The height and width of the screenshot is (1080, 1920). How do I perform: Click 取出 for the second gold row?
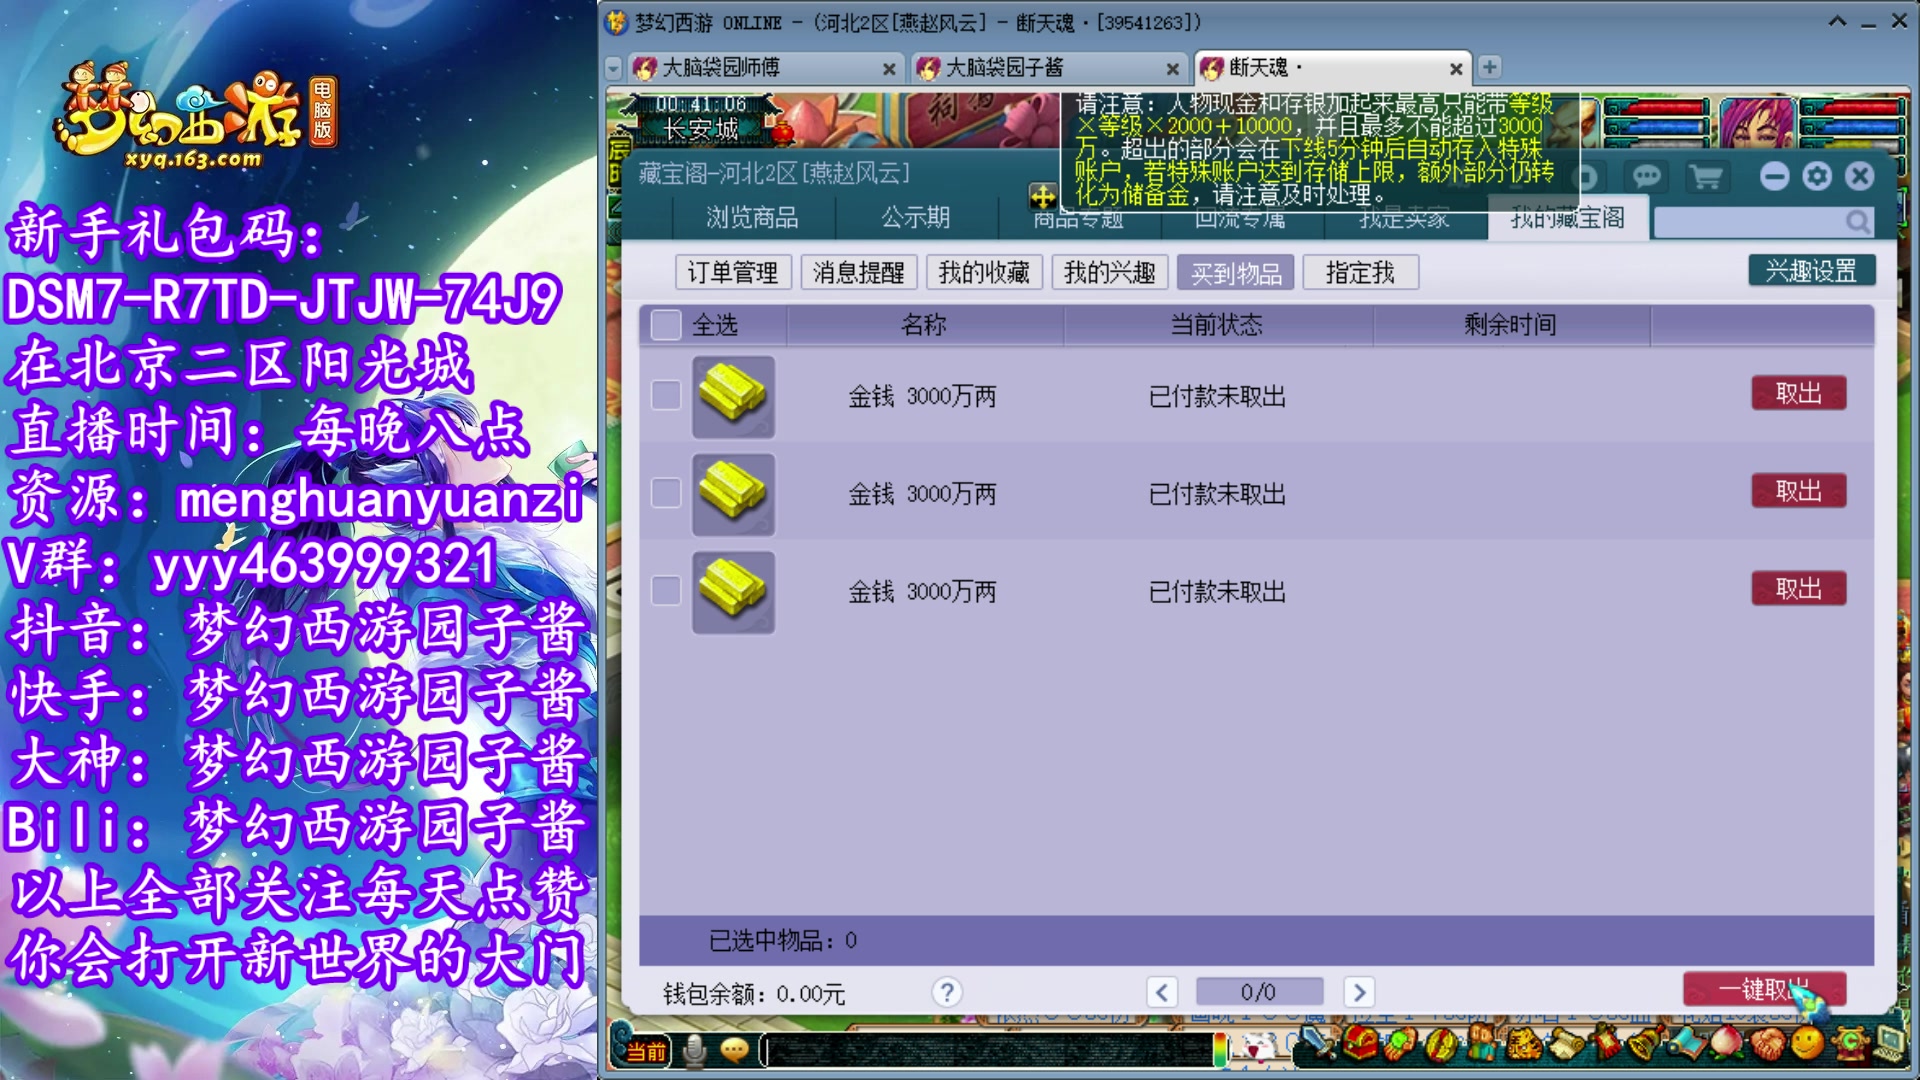(1798, 491)
